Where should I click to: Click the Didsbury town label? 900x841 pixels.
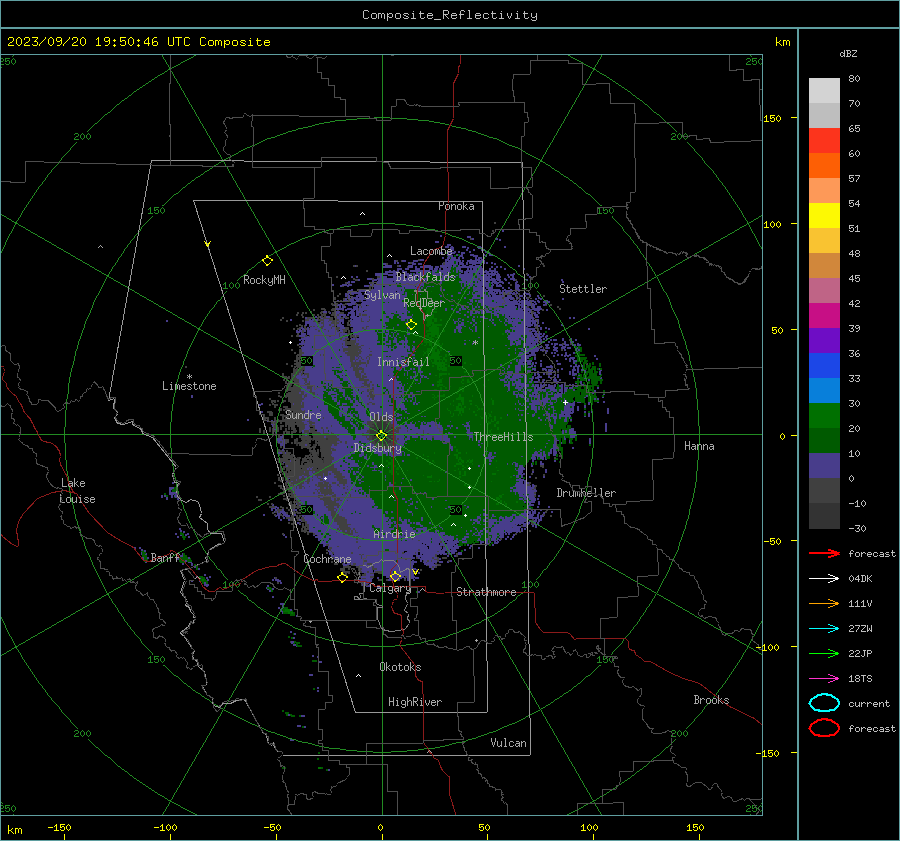377,448
